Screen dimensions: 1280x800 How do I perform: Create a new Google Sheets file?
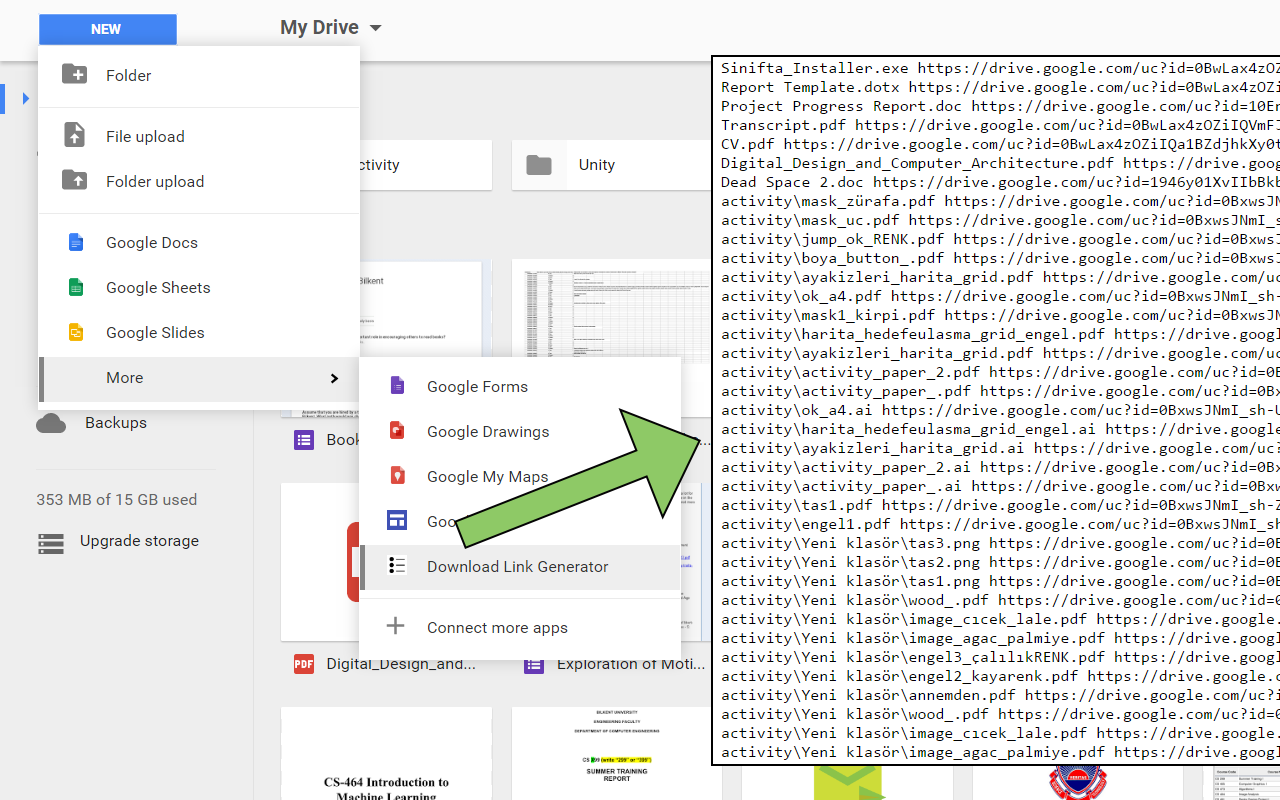(198, 287)
